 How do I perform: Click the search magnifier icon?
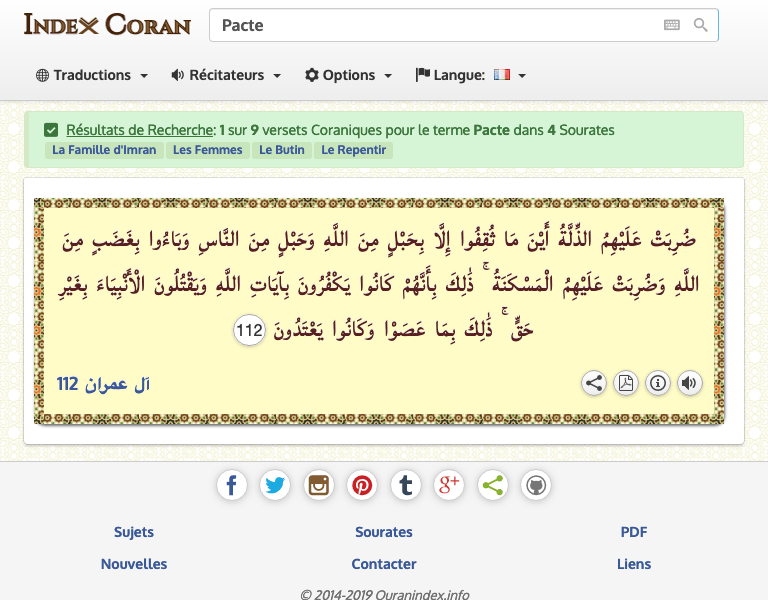pos(700,25)
